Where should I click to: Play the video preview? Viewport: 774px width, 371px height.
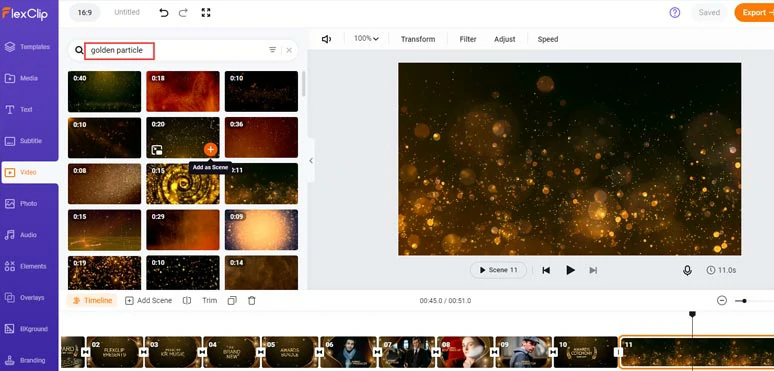coord(570,270)
